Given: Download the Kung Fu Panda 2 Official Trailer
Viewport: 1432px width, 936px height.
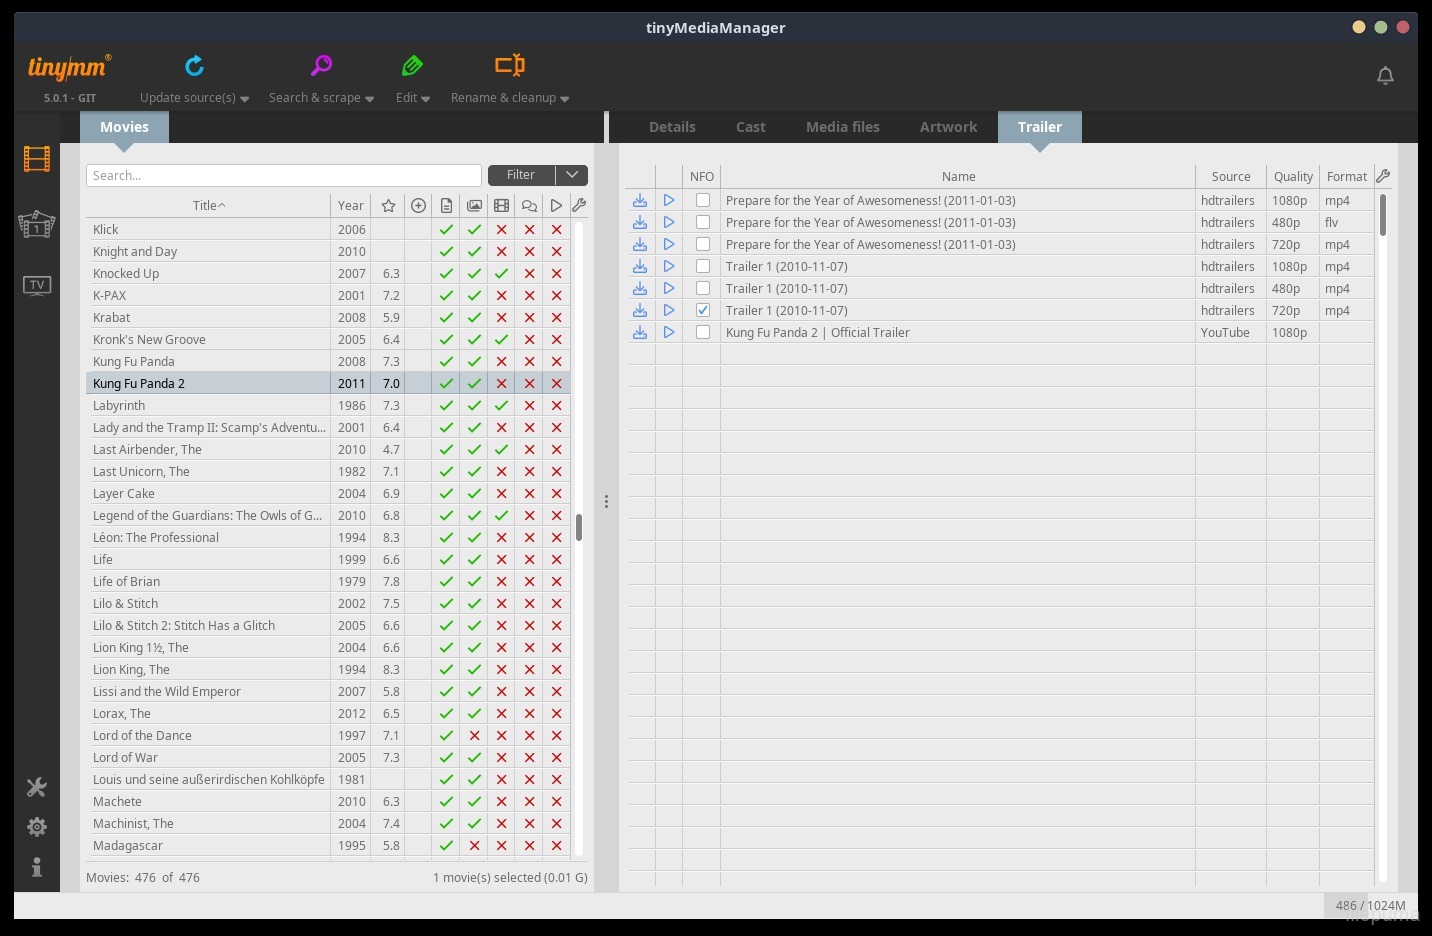Looking at the screenshot, I should (x=640, y=332).
